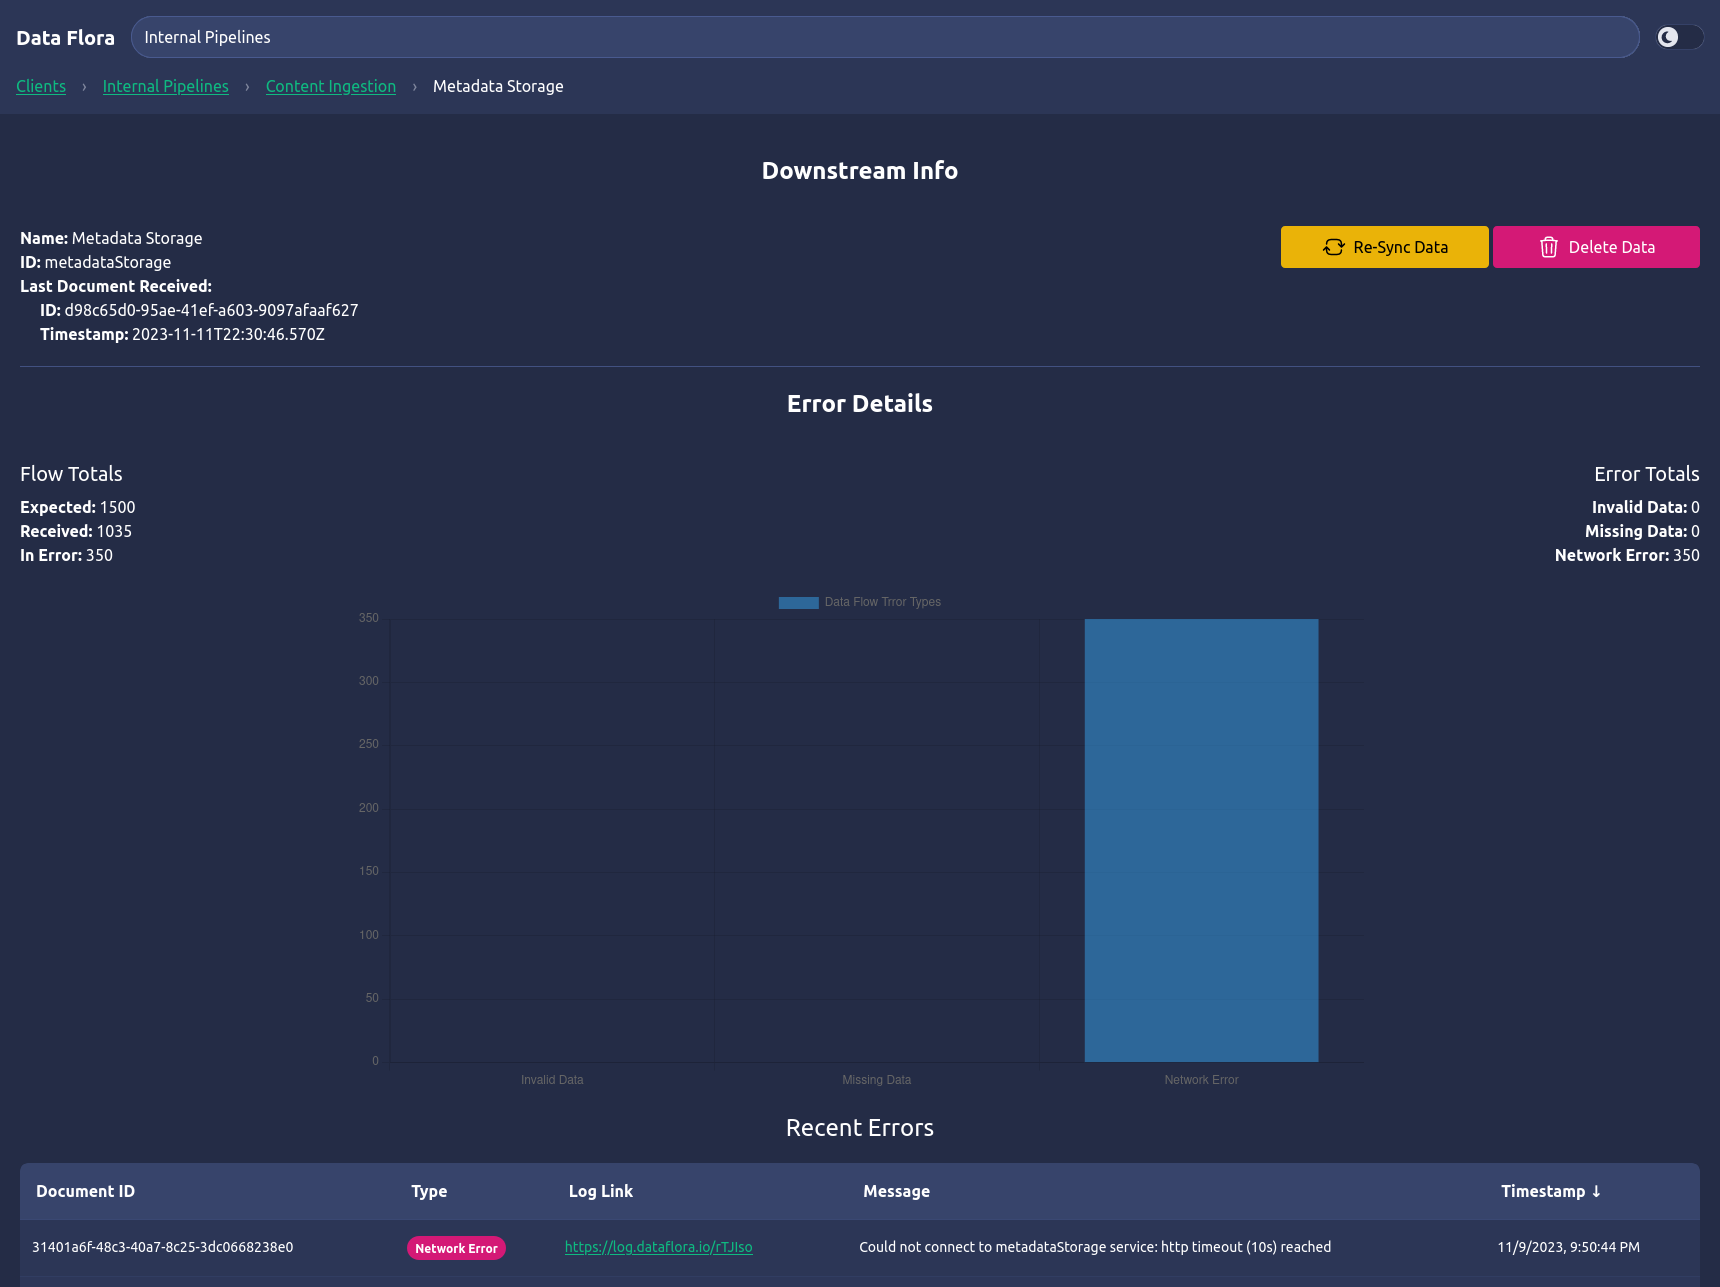Sort by the Timestamp column header
Viewport: 1720px width, 1287px height.
(x=1551, y=1191)
